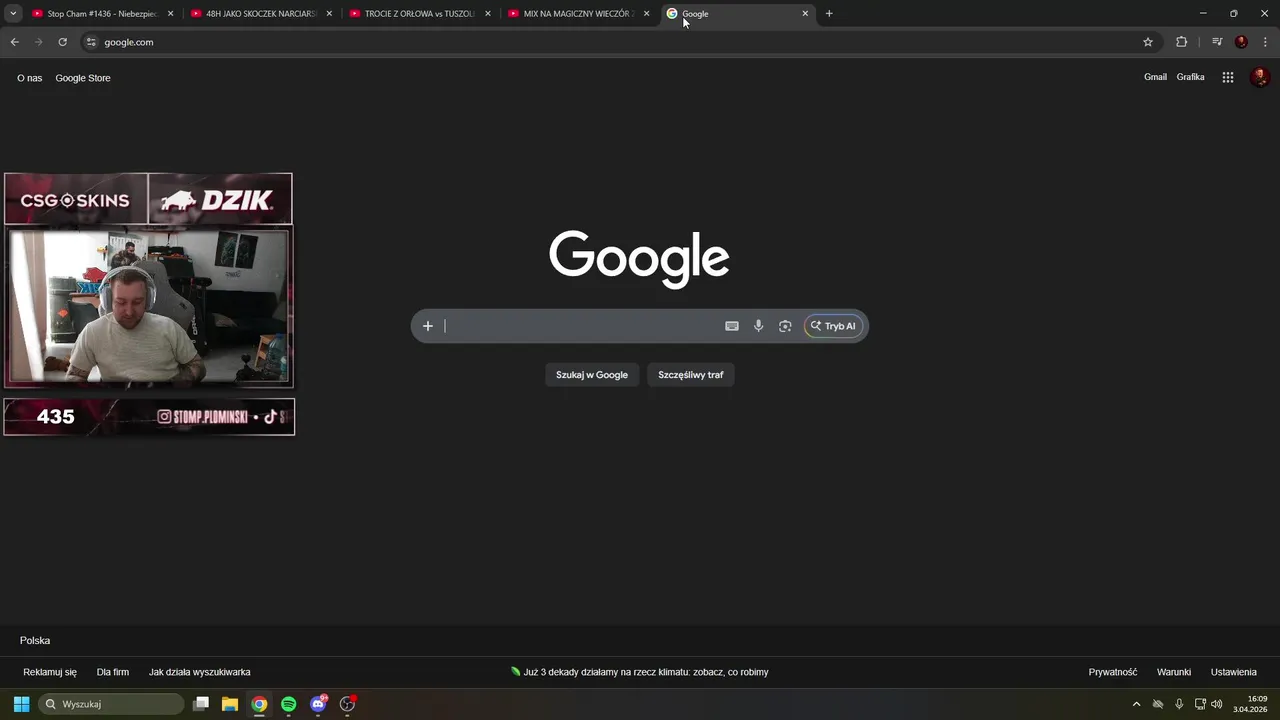Viewport: 1280px width, 720px height.
Task: Open the OBS icon on the taskbar
Action: click(x=347, y=704)
